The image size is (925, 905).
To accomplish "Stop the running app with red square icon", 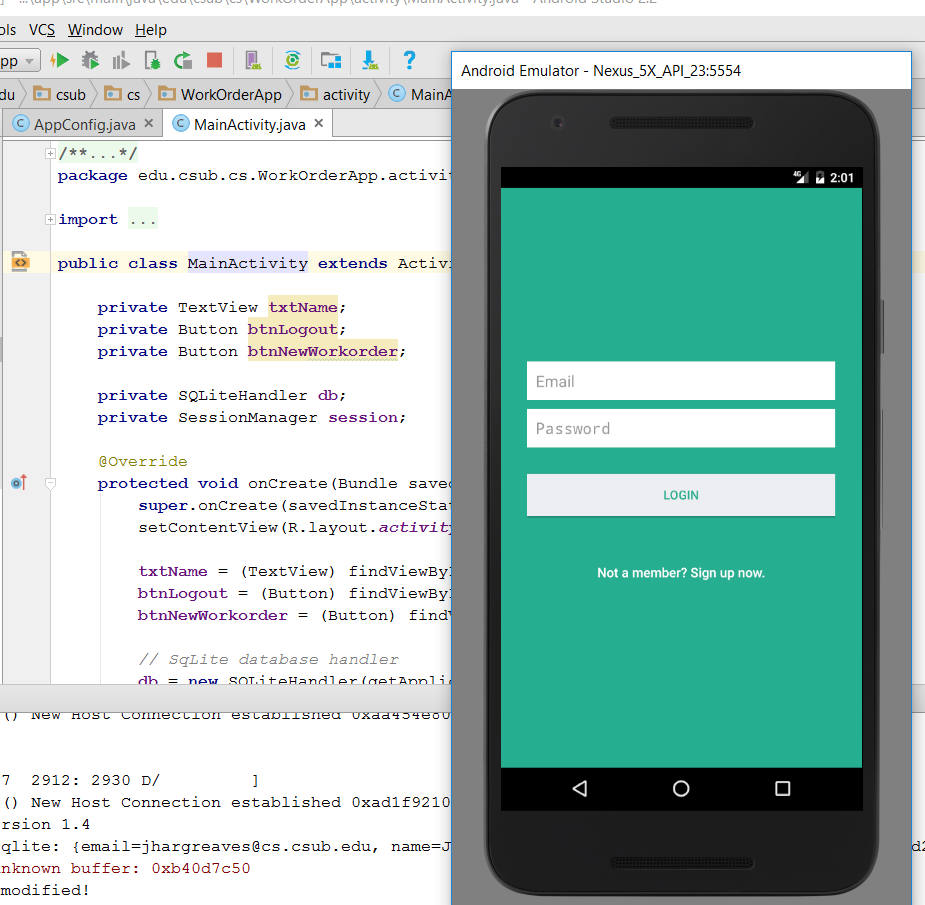I will (x=213, y=60).
